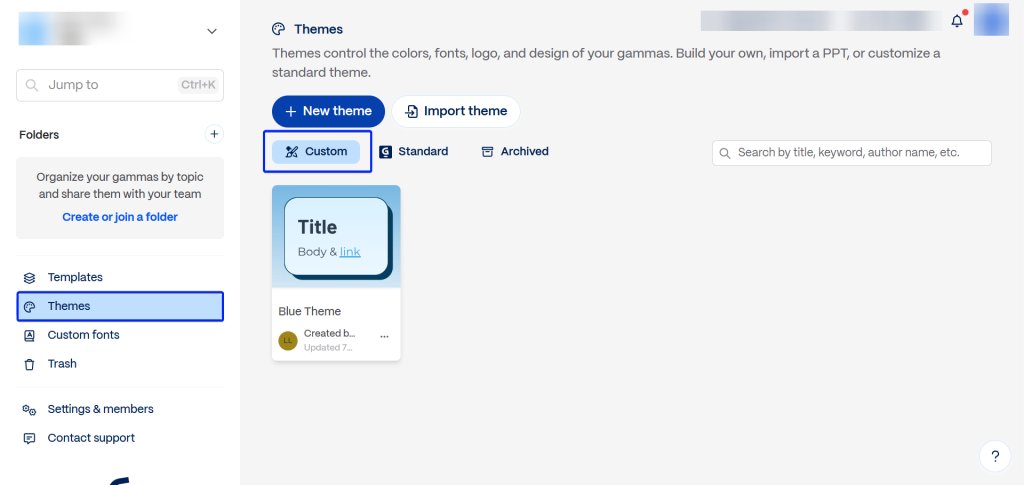Click the Create or join a folder link
The width and height of the screenshot is (1024, 485).
coord(120,217)
